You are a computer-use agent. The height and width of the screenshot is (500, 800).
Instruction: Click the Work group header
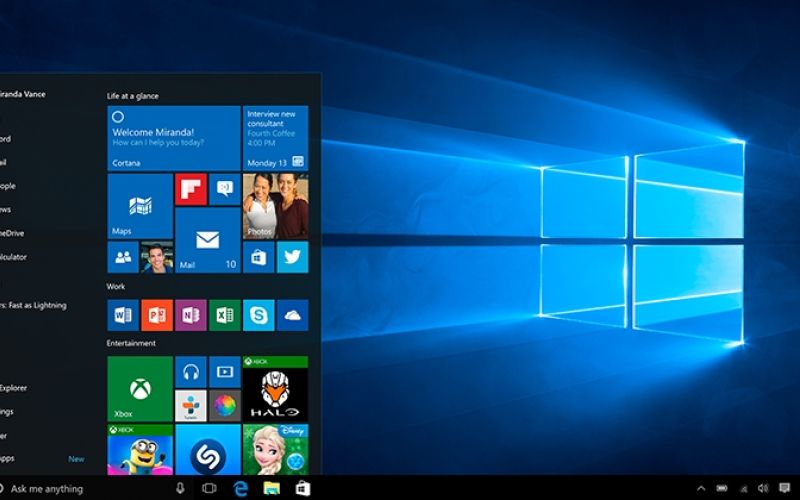[x=116, y=286]
